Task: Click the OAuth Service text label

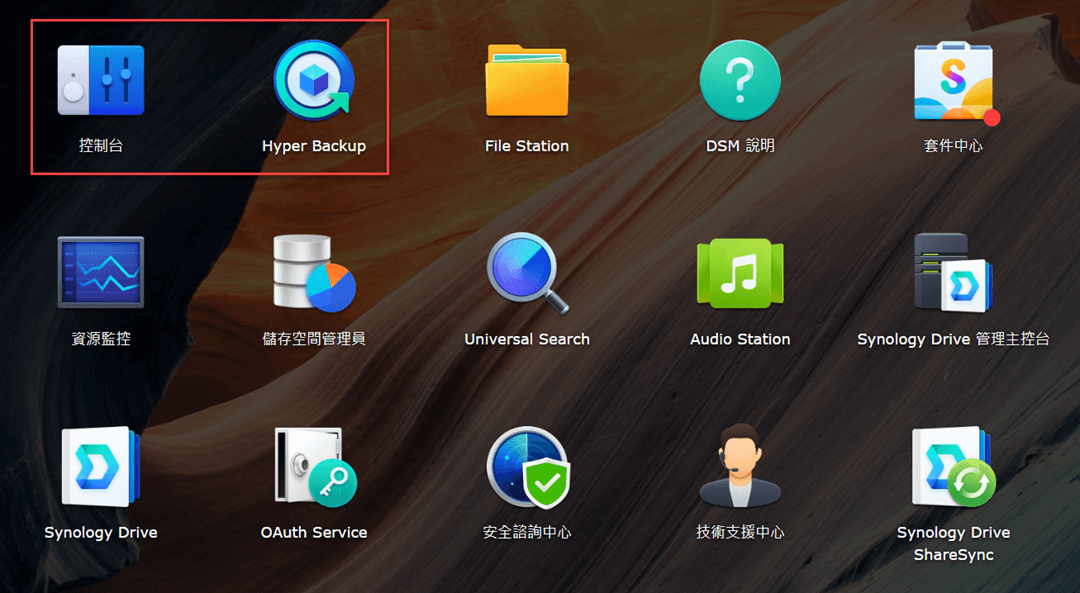Action: tap(314, 532)
